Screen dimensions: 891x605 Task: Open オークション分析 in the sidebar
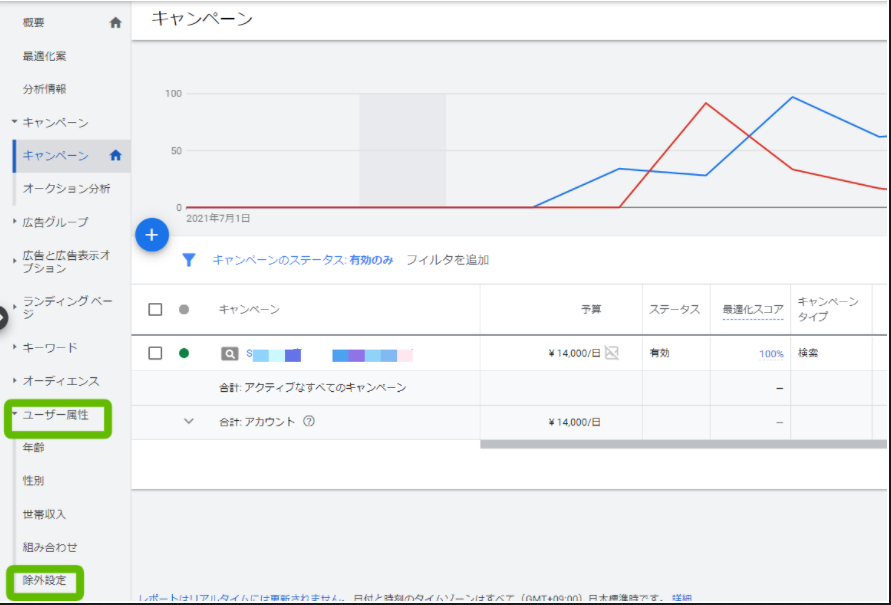click(66, 189)
